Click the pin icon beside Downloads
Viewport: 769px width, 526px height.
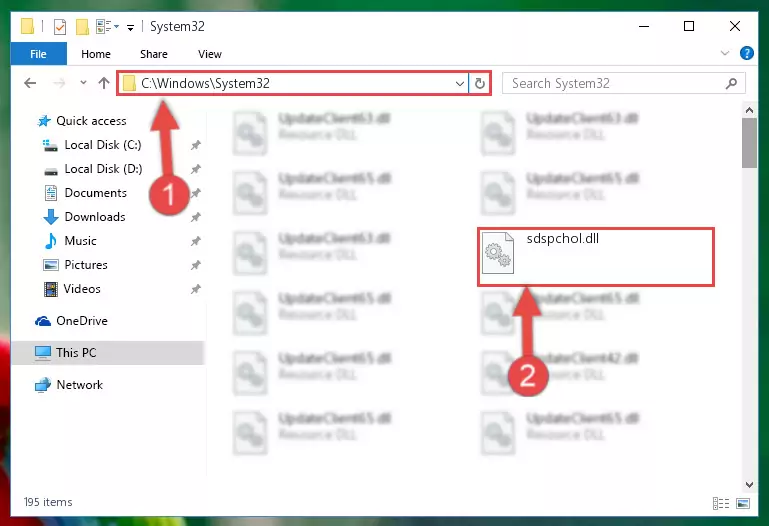click(x=196, y=217)
